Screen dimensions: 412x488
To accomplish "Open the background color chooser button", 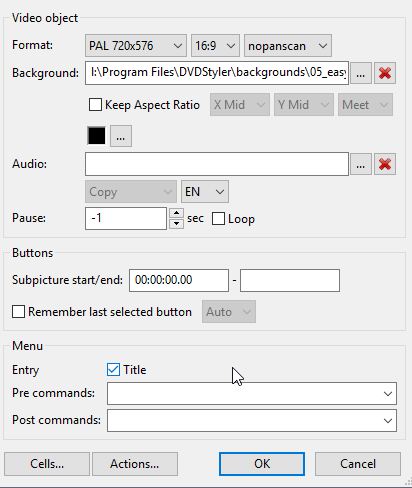I will [121, 136].
